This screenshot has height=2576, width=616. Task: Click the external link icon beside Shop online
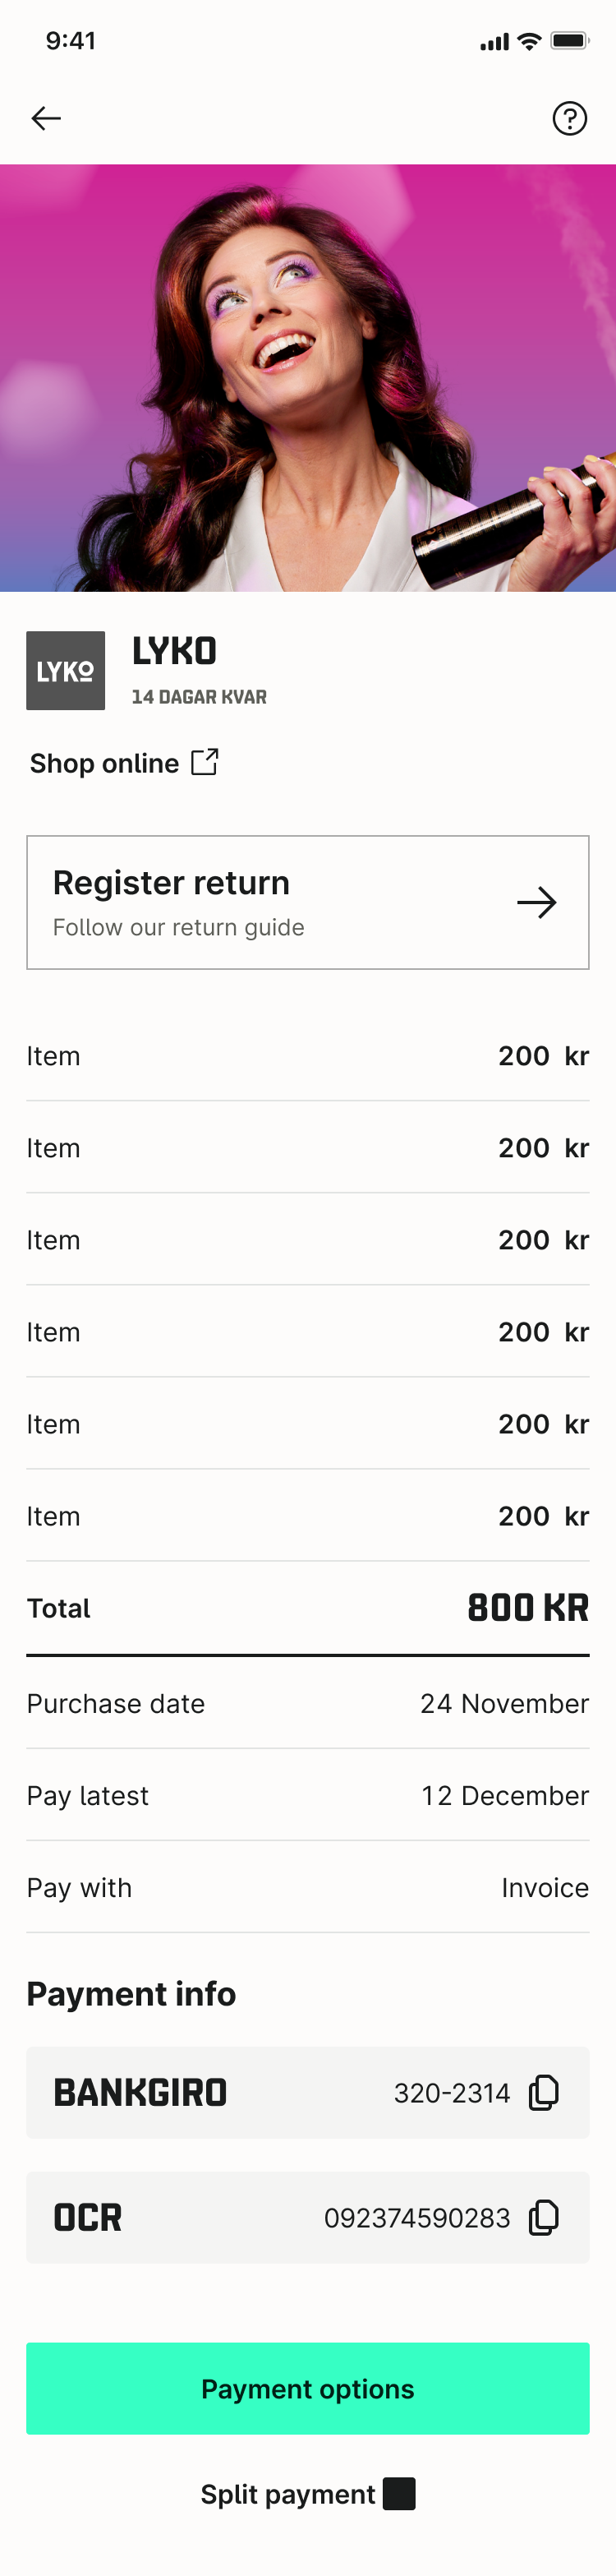(205, 762)
